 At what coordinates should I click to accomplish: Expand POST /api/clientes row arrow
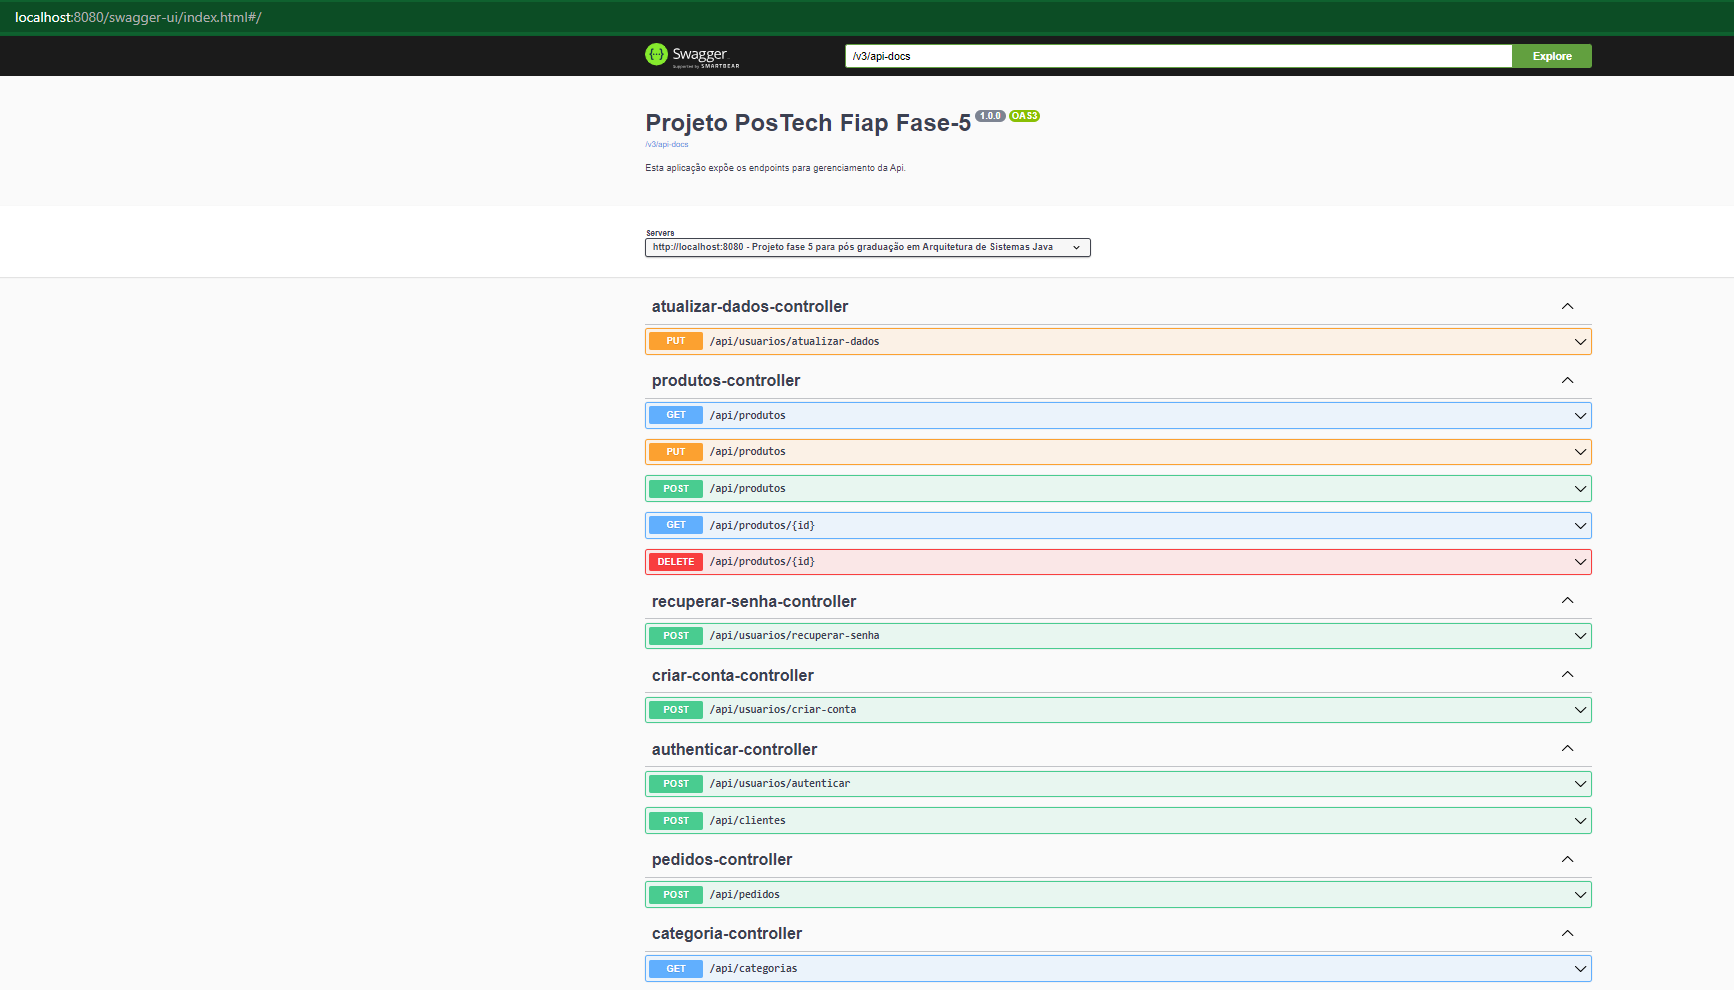pos(1580,821)
